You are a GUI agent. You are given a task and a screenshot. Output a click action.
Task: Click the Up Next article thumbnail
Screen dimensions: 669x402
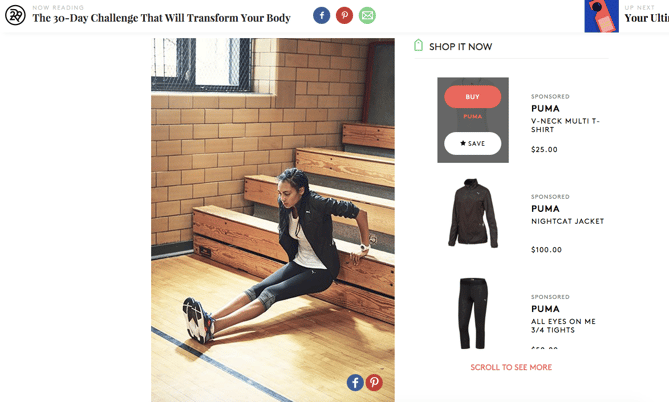tap(602, 16)
